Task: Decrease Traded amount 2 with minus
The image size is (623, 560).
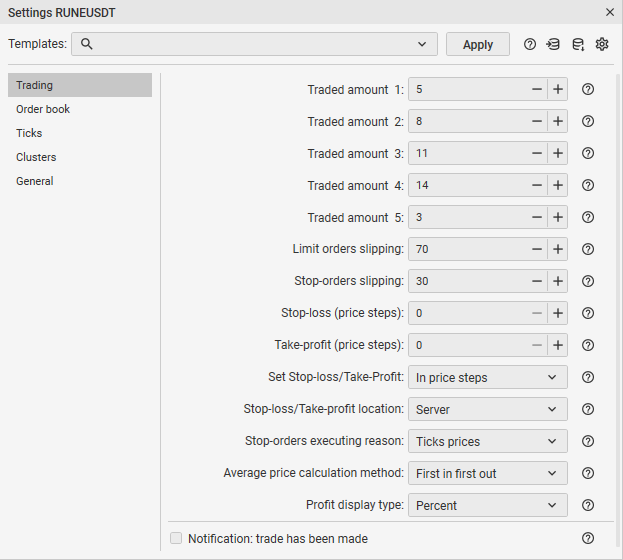Action: pyautogui.click(x=537, y=121)
